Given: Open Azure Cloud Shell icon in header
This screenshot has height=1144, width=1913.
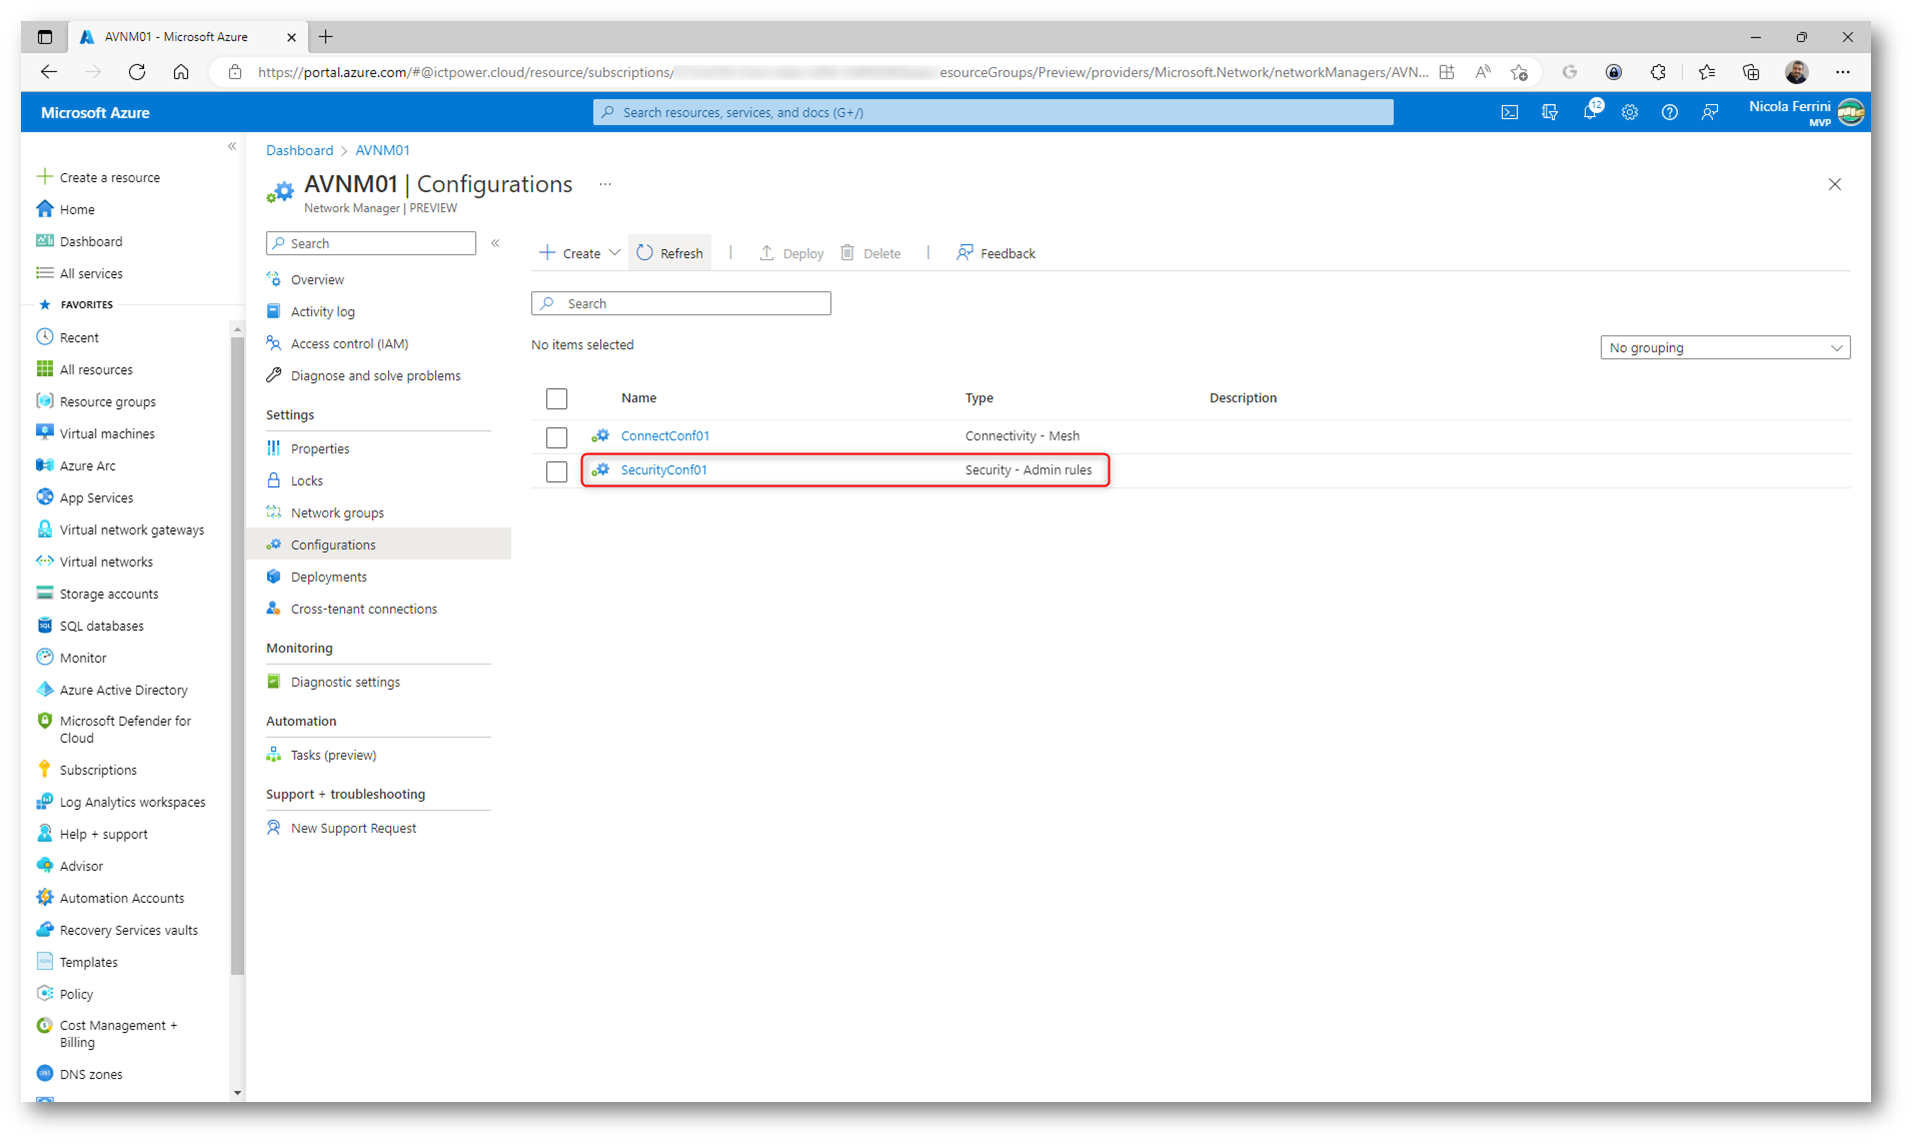Looking at the screenshot, I should pos(1509,113).
